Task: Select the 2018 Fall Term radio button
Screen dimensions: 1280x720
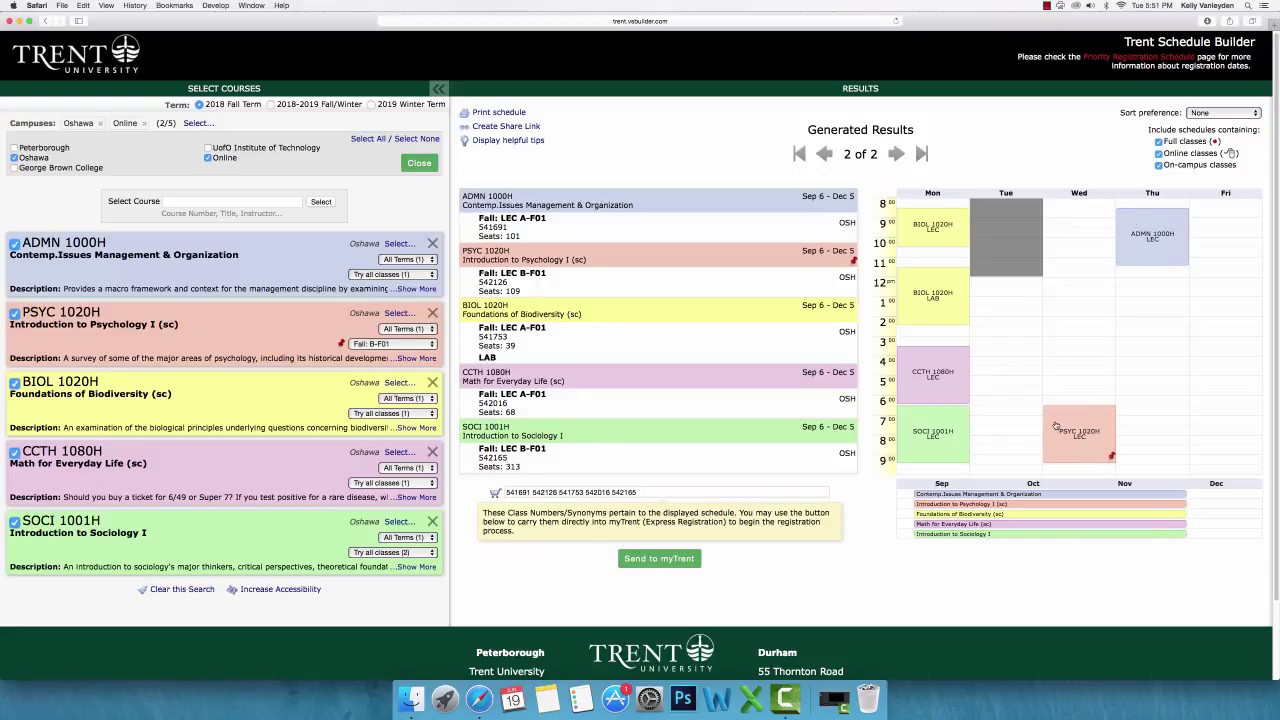Action: pos(200,105)
